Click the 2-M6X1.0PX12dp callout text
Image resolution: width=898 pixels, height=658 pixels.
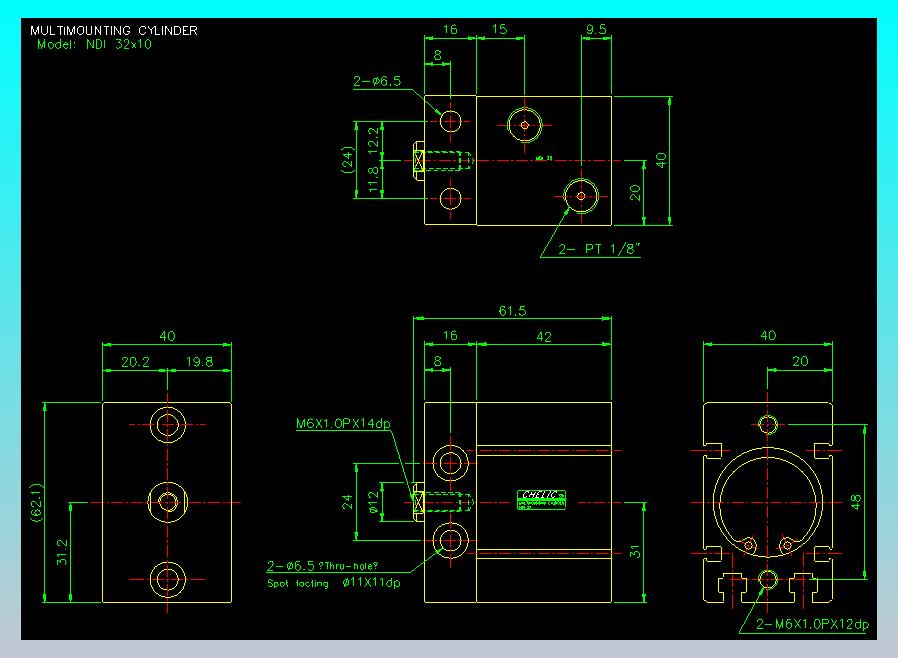tap(812, 624)
